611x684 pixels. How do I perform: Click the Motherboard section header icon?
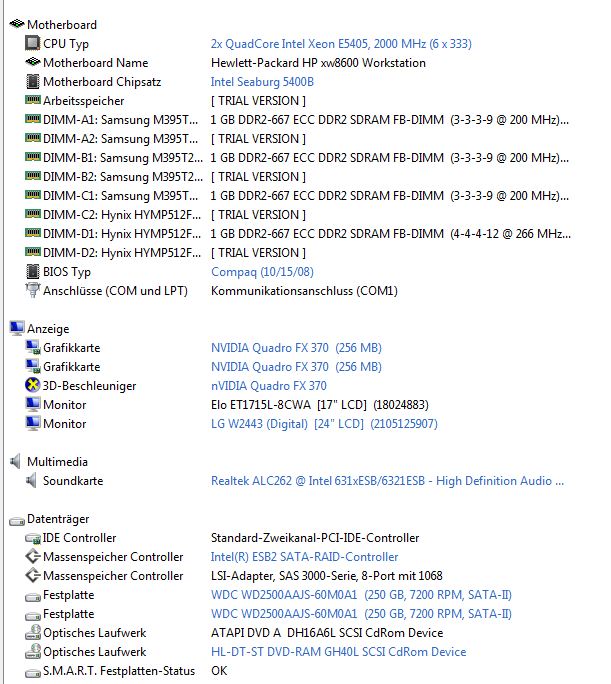[17, 24]
